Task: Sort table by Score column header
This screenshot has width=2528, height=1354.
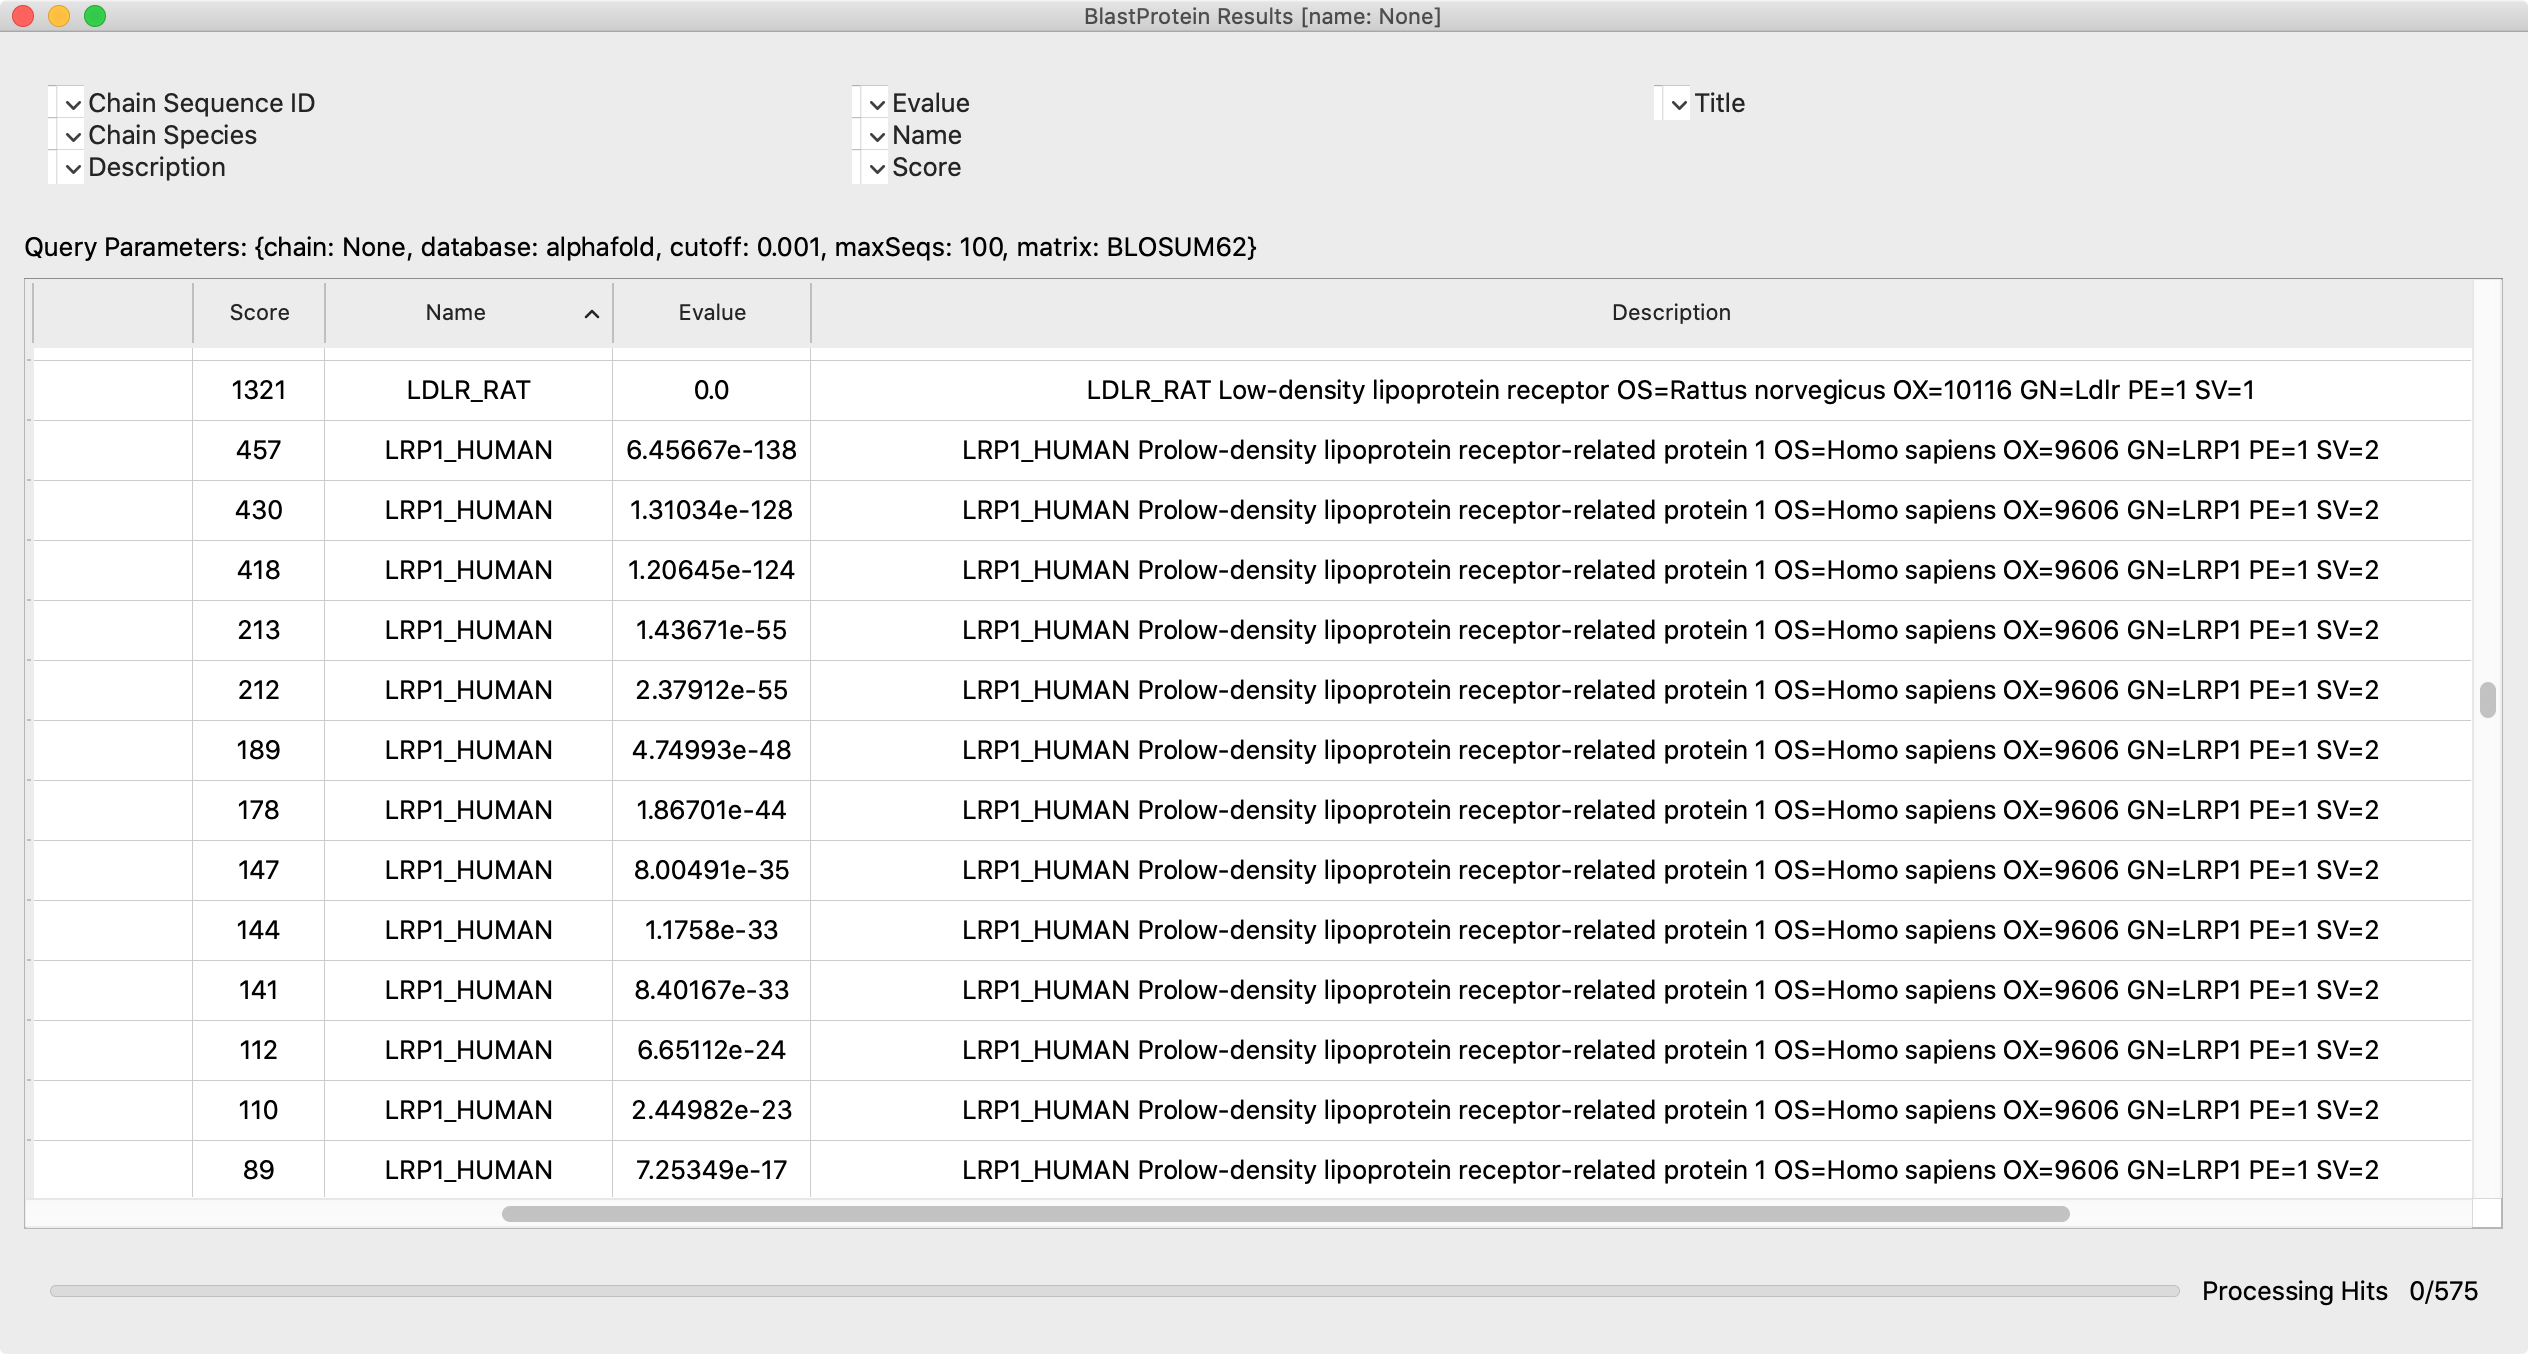Action: [259, 313]
